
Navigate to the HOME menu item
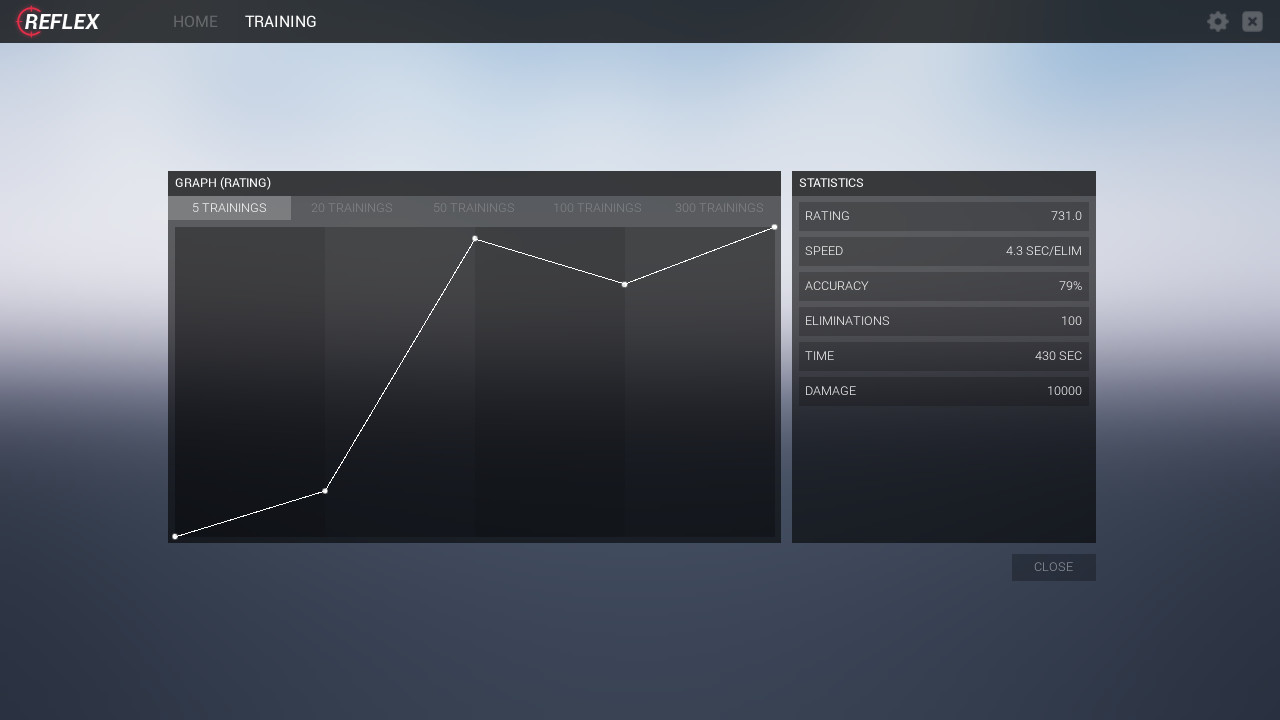click(195, 21)
